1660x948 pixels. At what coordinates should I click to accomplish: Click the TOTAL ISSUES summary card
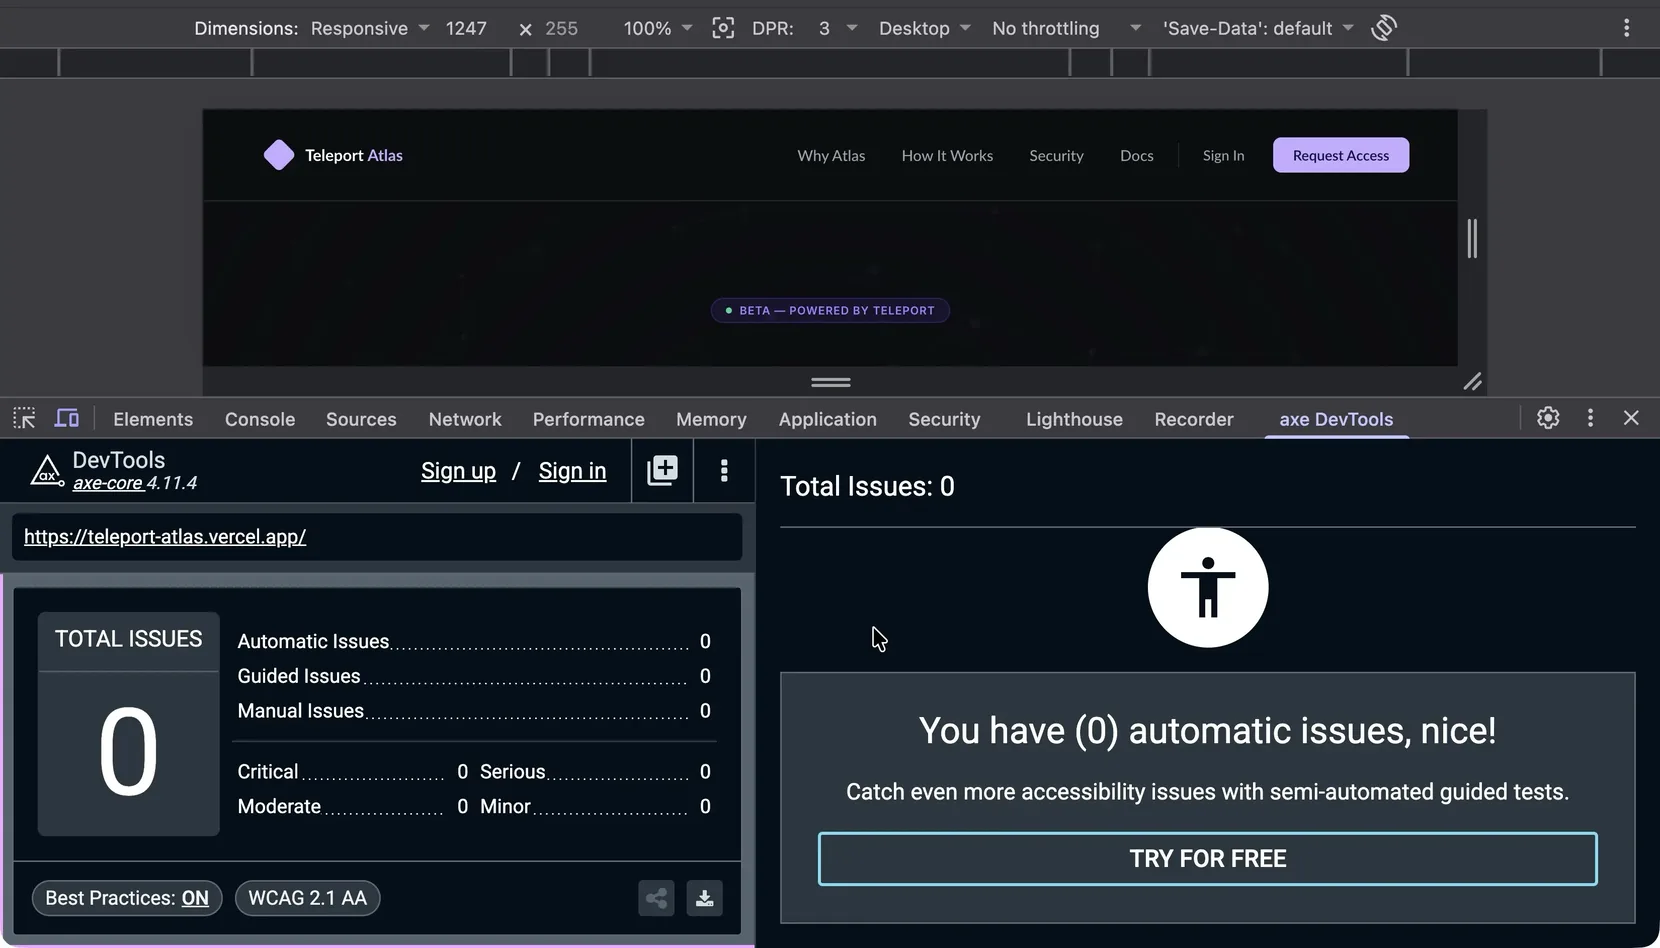pyautogui.click(x=128, y=724)
